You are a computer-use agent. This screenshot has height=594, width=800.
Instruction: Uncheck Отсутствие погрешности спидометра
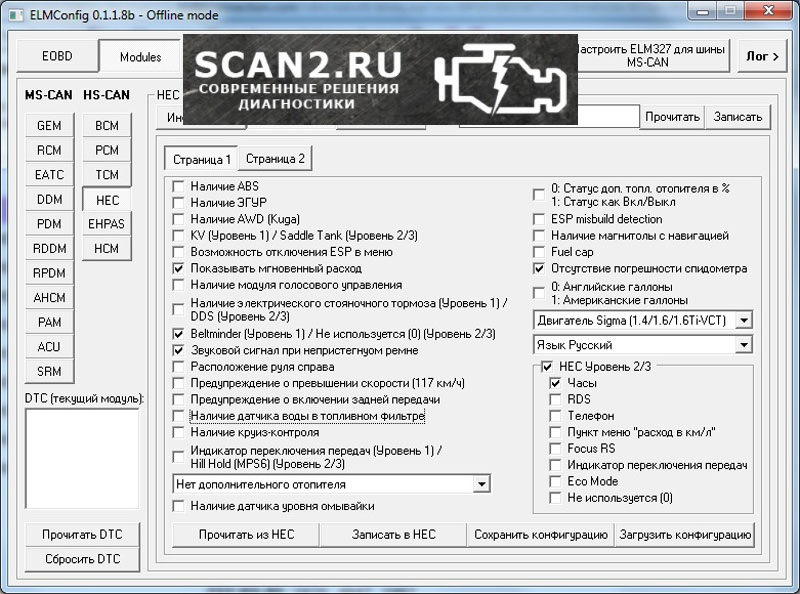point(539,268)
